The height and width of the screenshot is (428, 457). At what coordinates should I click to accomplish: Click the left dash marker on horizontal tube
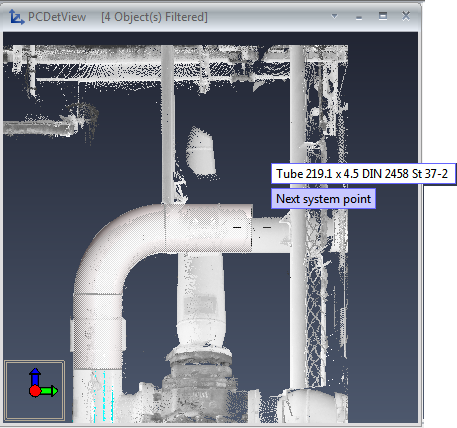237,228
